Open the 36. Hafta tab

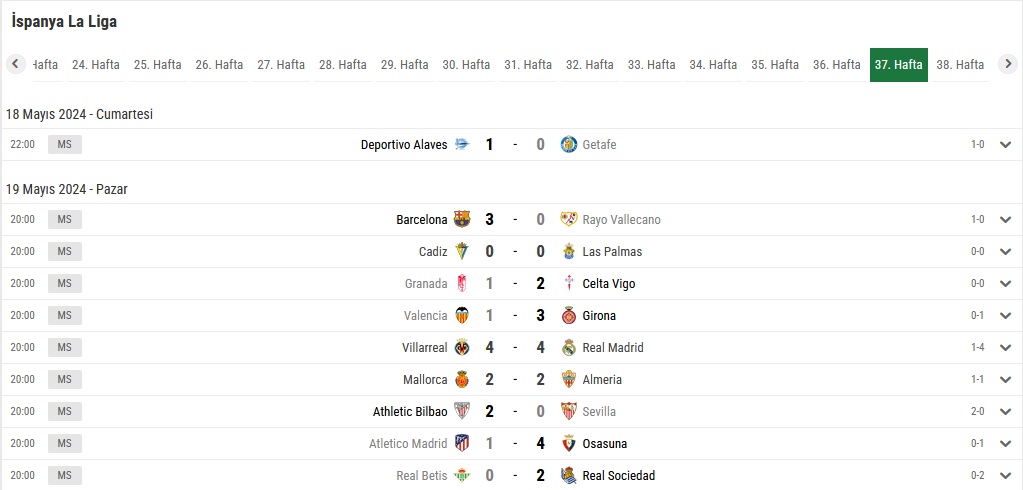pyautogui.click(x=836, y=65)
